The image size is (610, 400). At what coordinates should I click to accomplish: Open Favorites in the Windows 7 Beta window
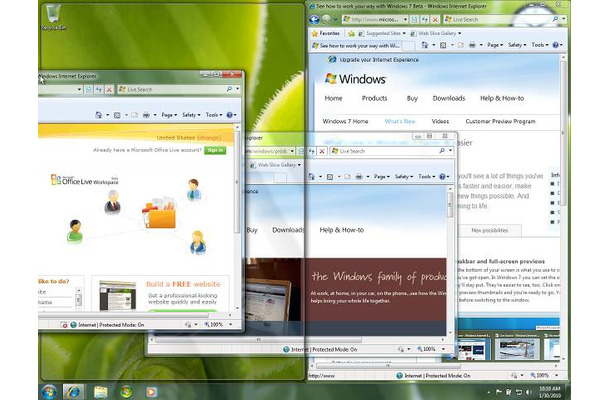325,33
